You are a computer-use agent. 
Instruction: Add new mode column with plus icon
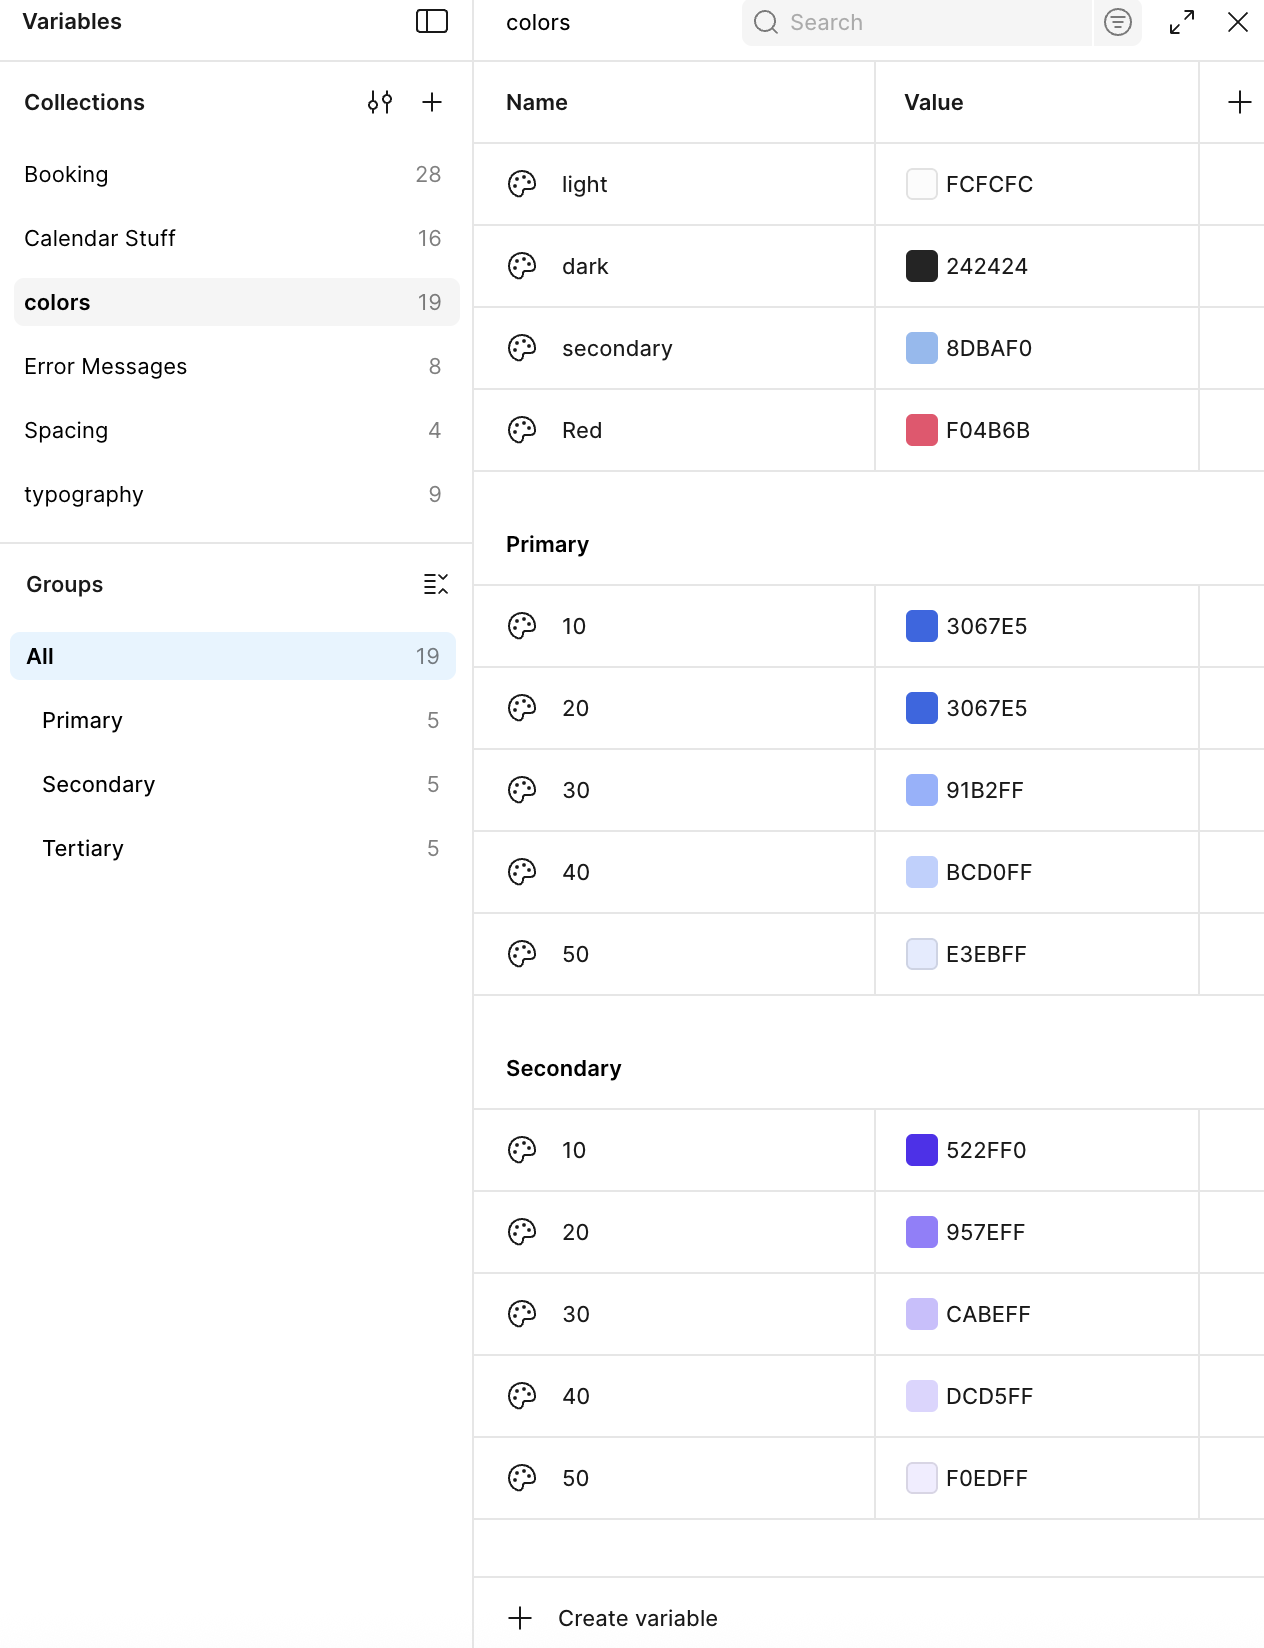(1239, 102)
